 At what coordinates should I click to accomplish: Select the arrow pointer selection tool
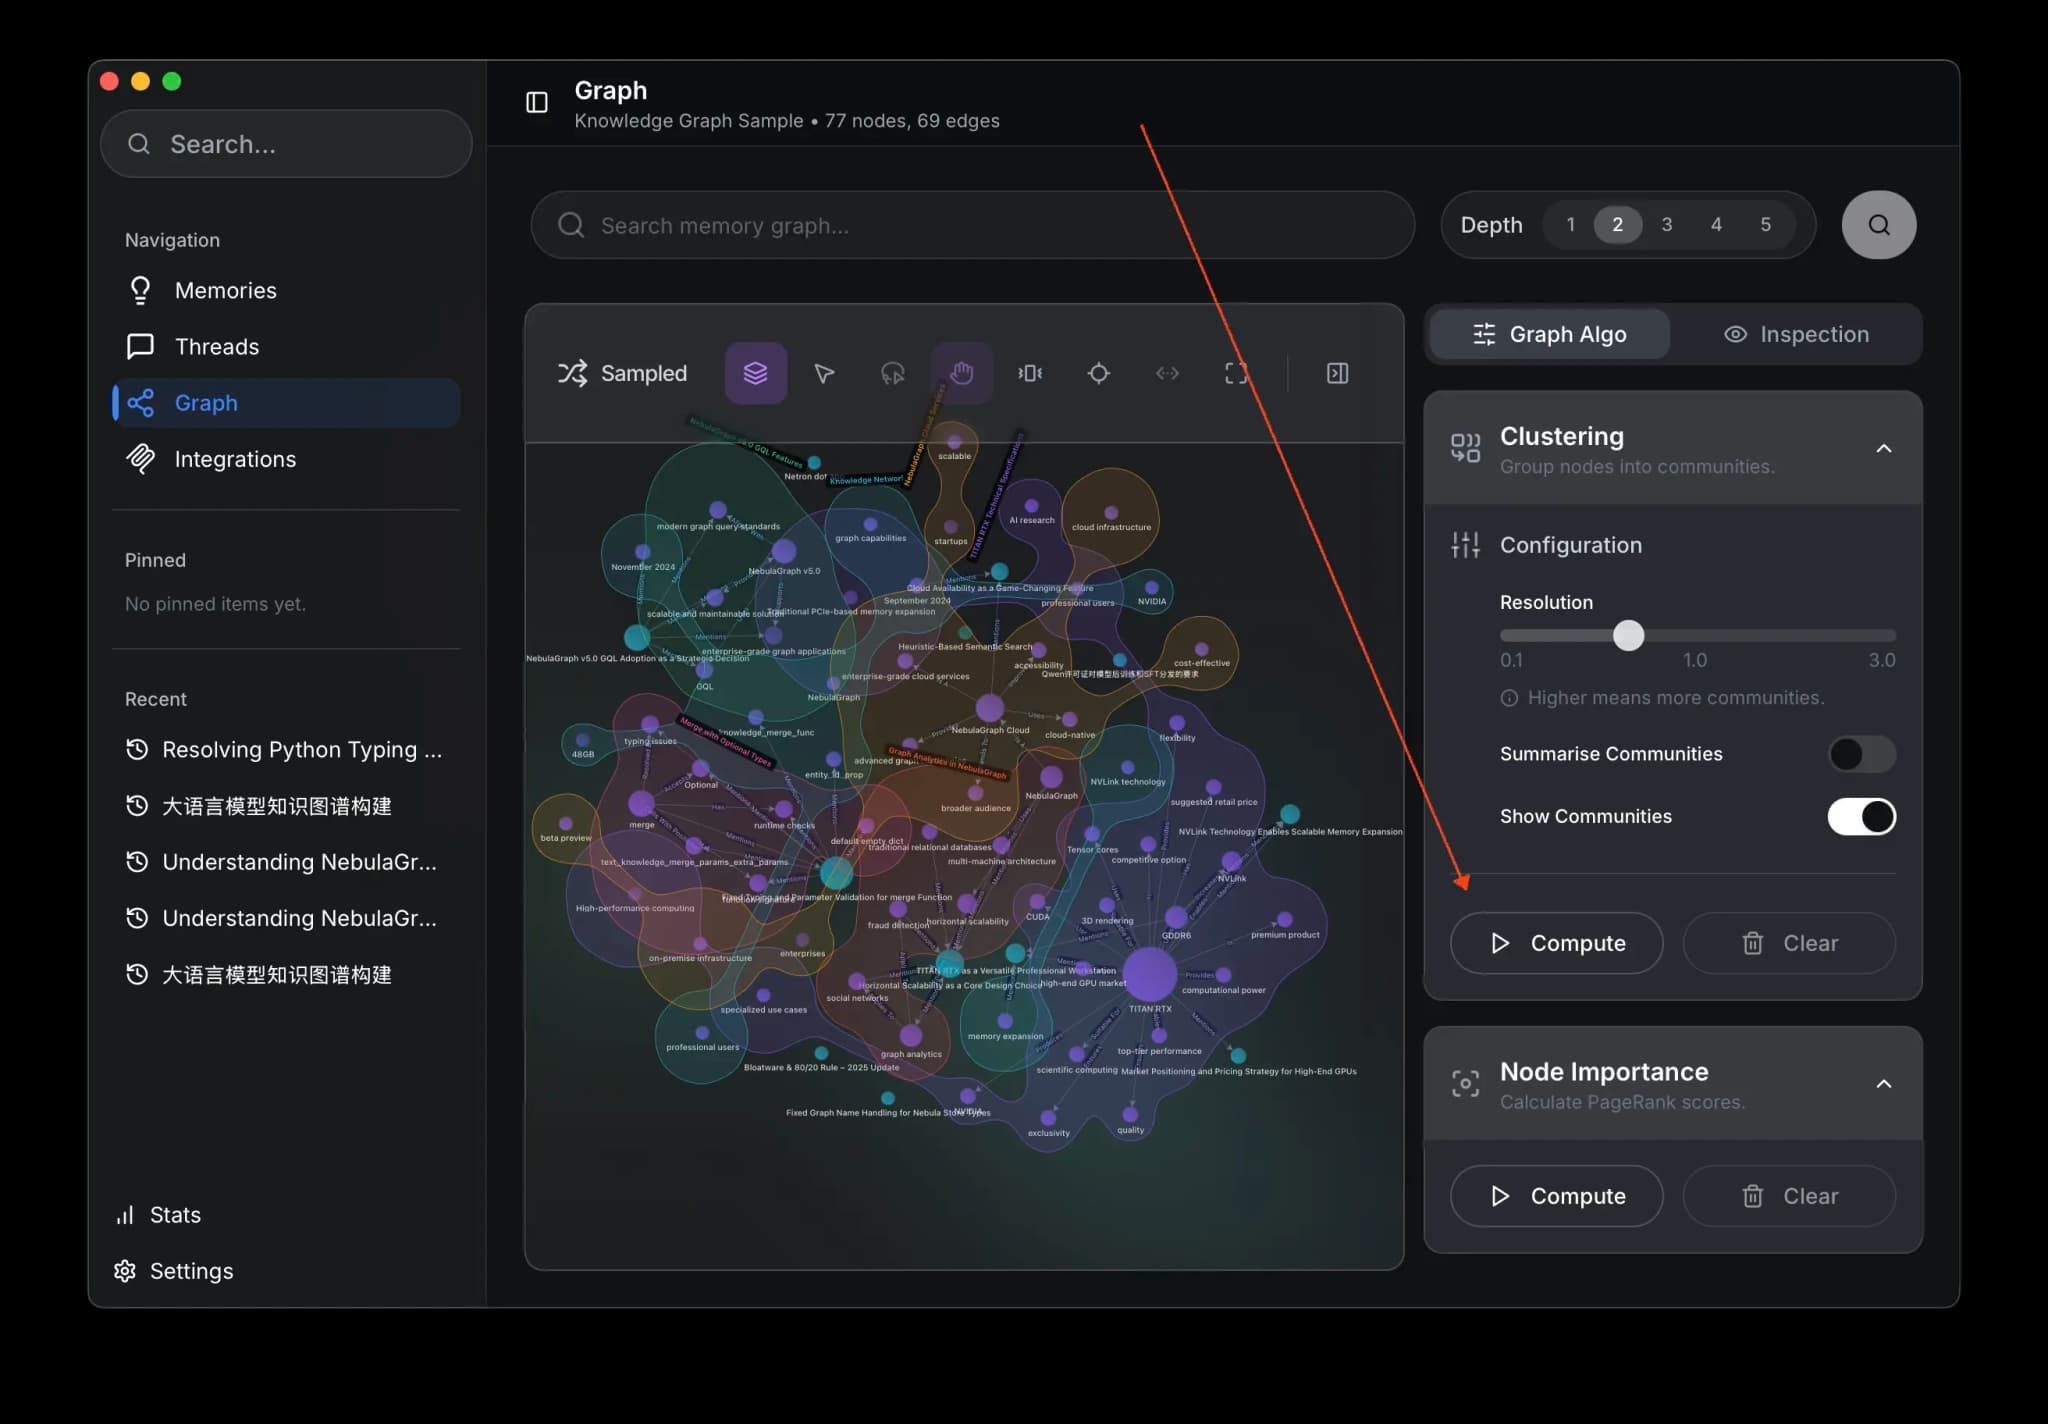coord(824,373)
